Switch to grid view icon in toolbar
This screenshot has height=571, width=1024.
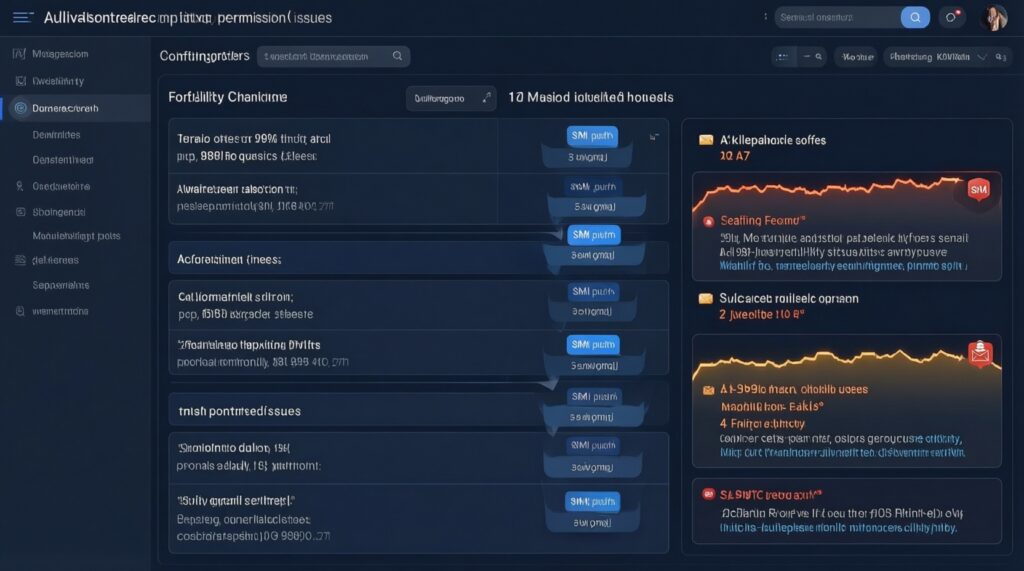coord(782,57)
